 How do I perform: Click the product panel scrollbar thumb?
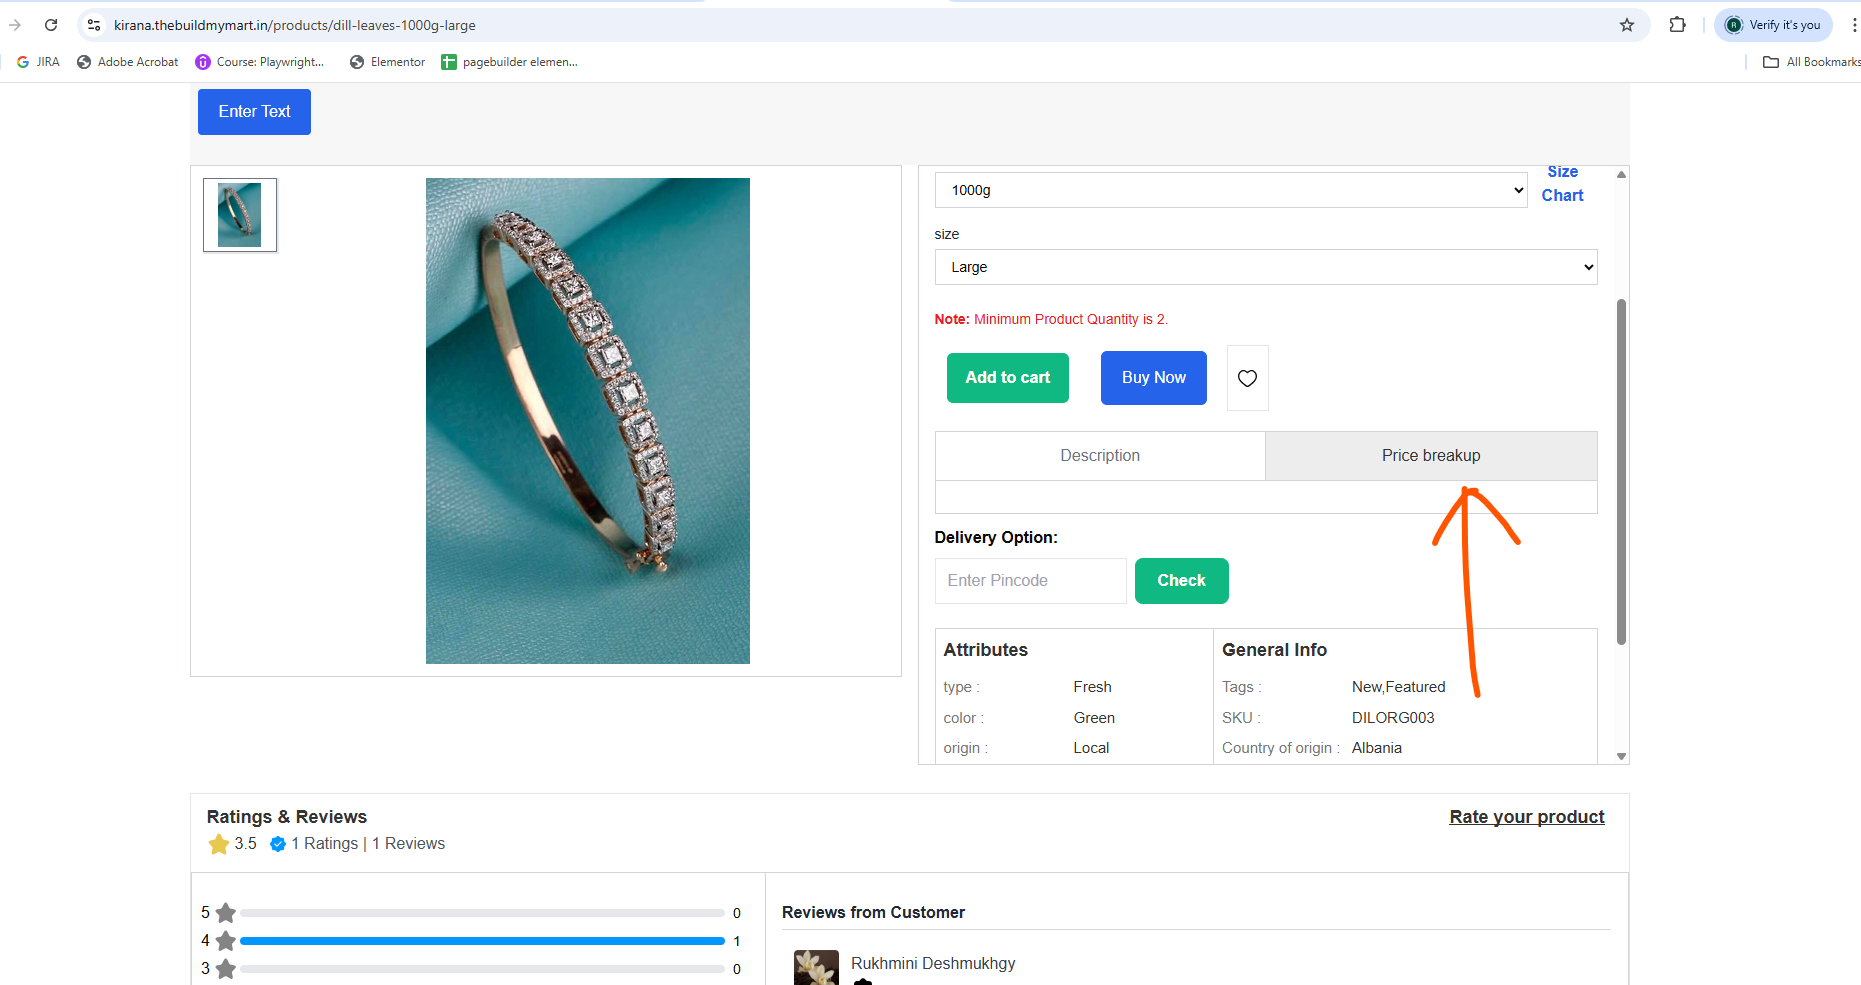pos(1621,472)
